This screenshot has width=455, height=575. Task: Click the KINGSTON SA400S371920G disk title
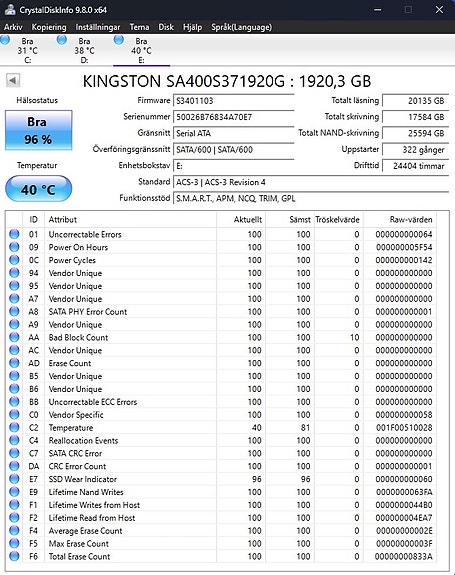tap(227, 81)
